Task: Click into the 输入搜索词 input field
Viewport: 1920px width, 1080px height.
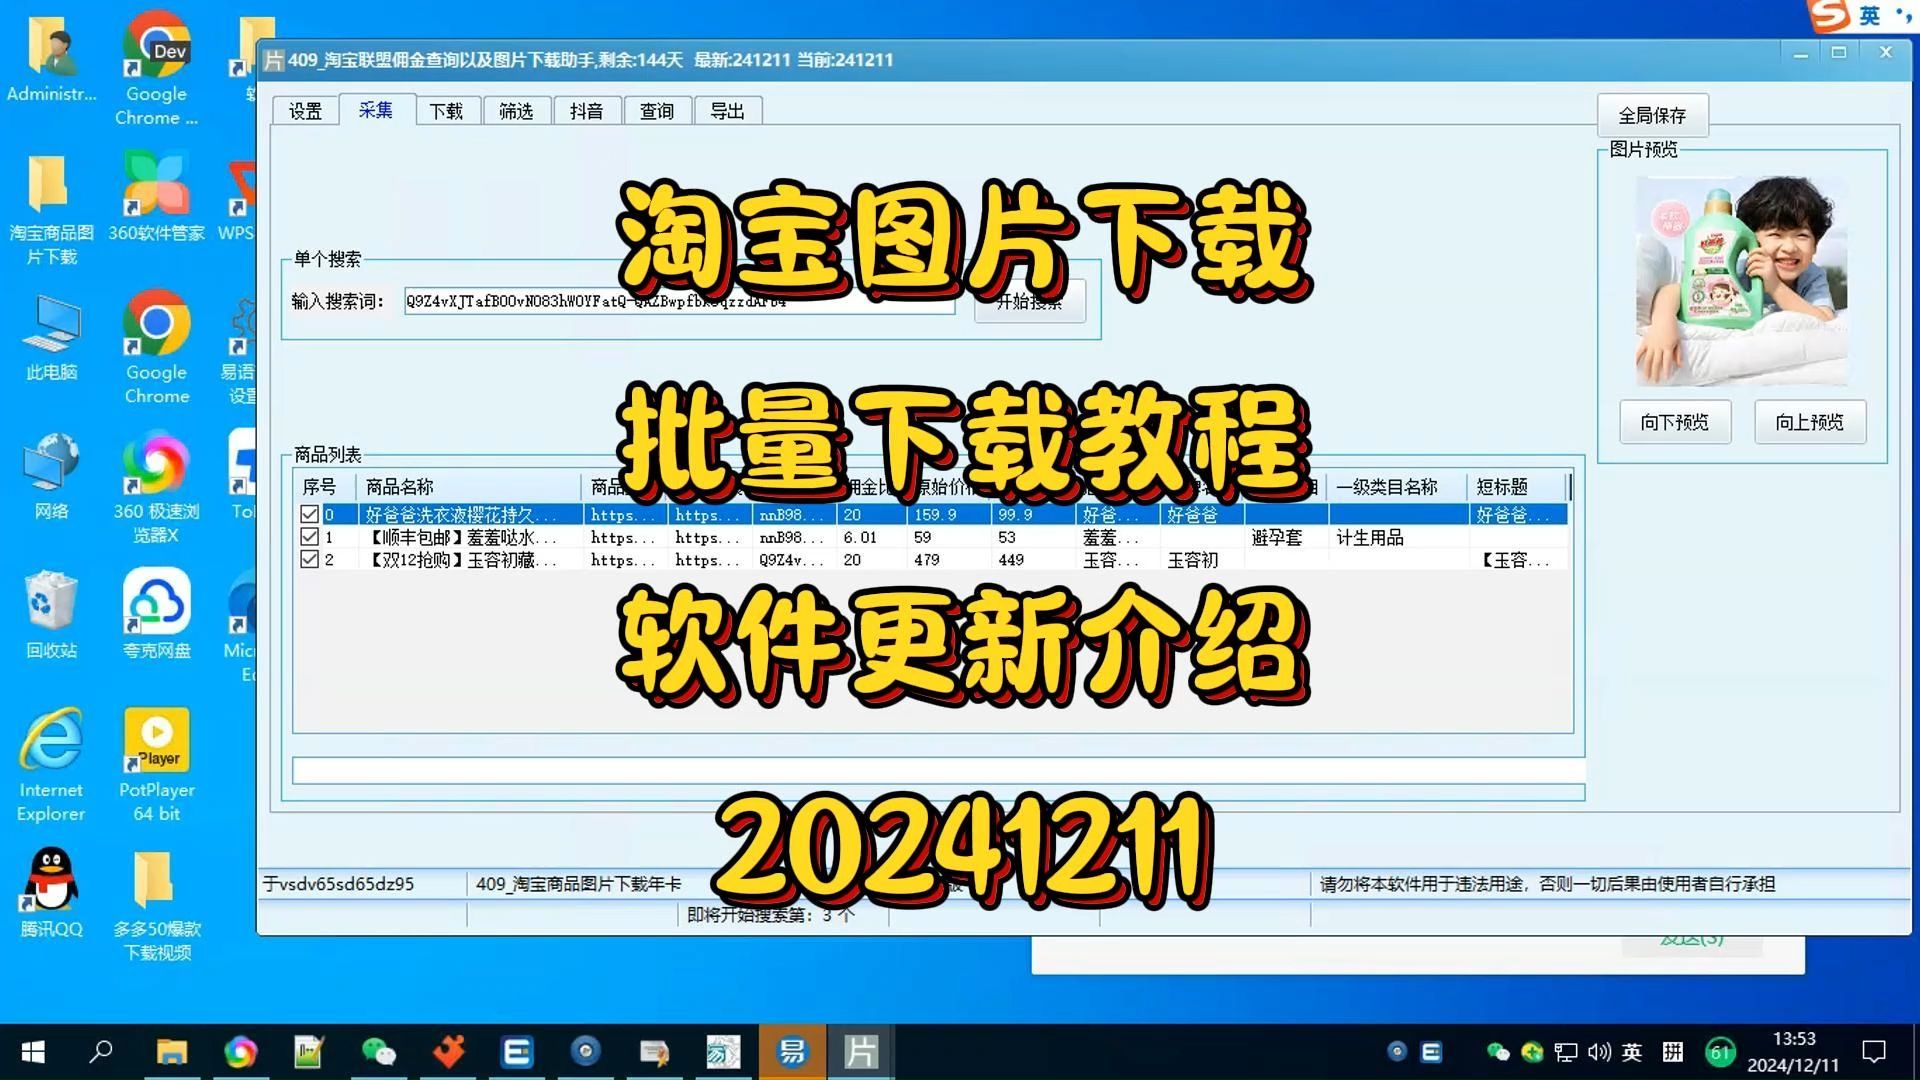Action: pos(679,301)
